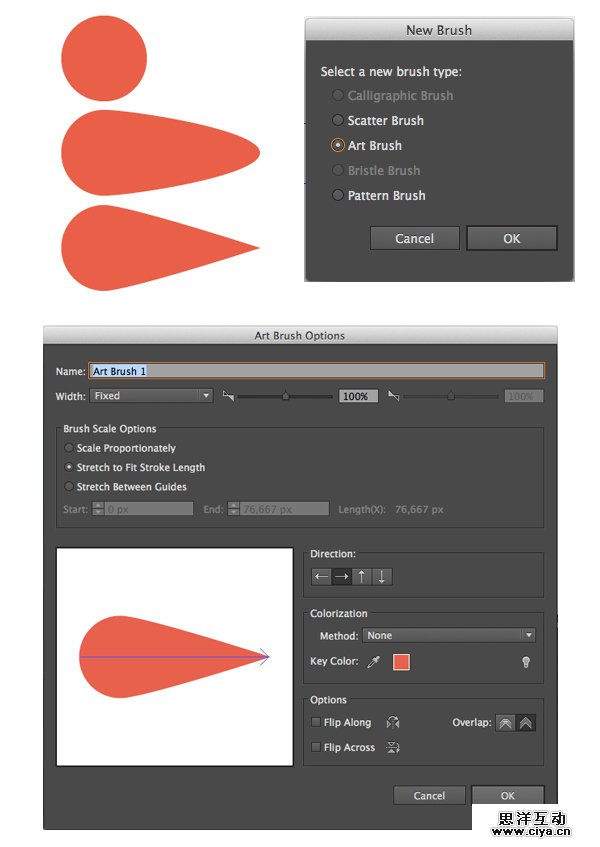The height and width of the screenshot is (847, 600).
Task: Select the down direction arrow button
Action: pos(382,576)
